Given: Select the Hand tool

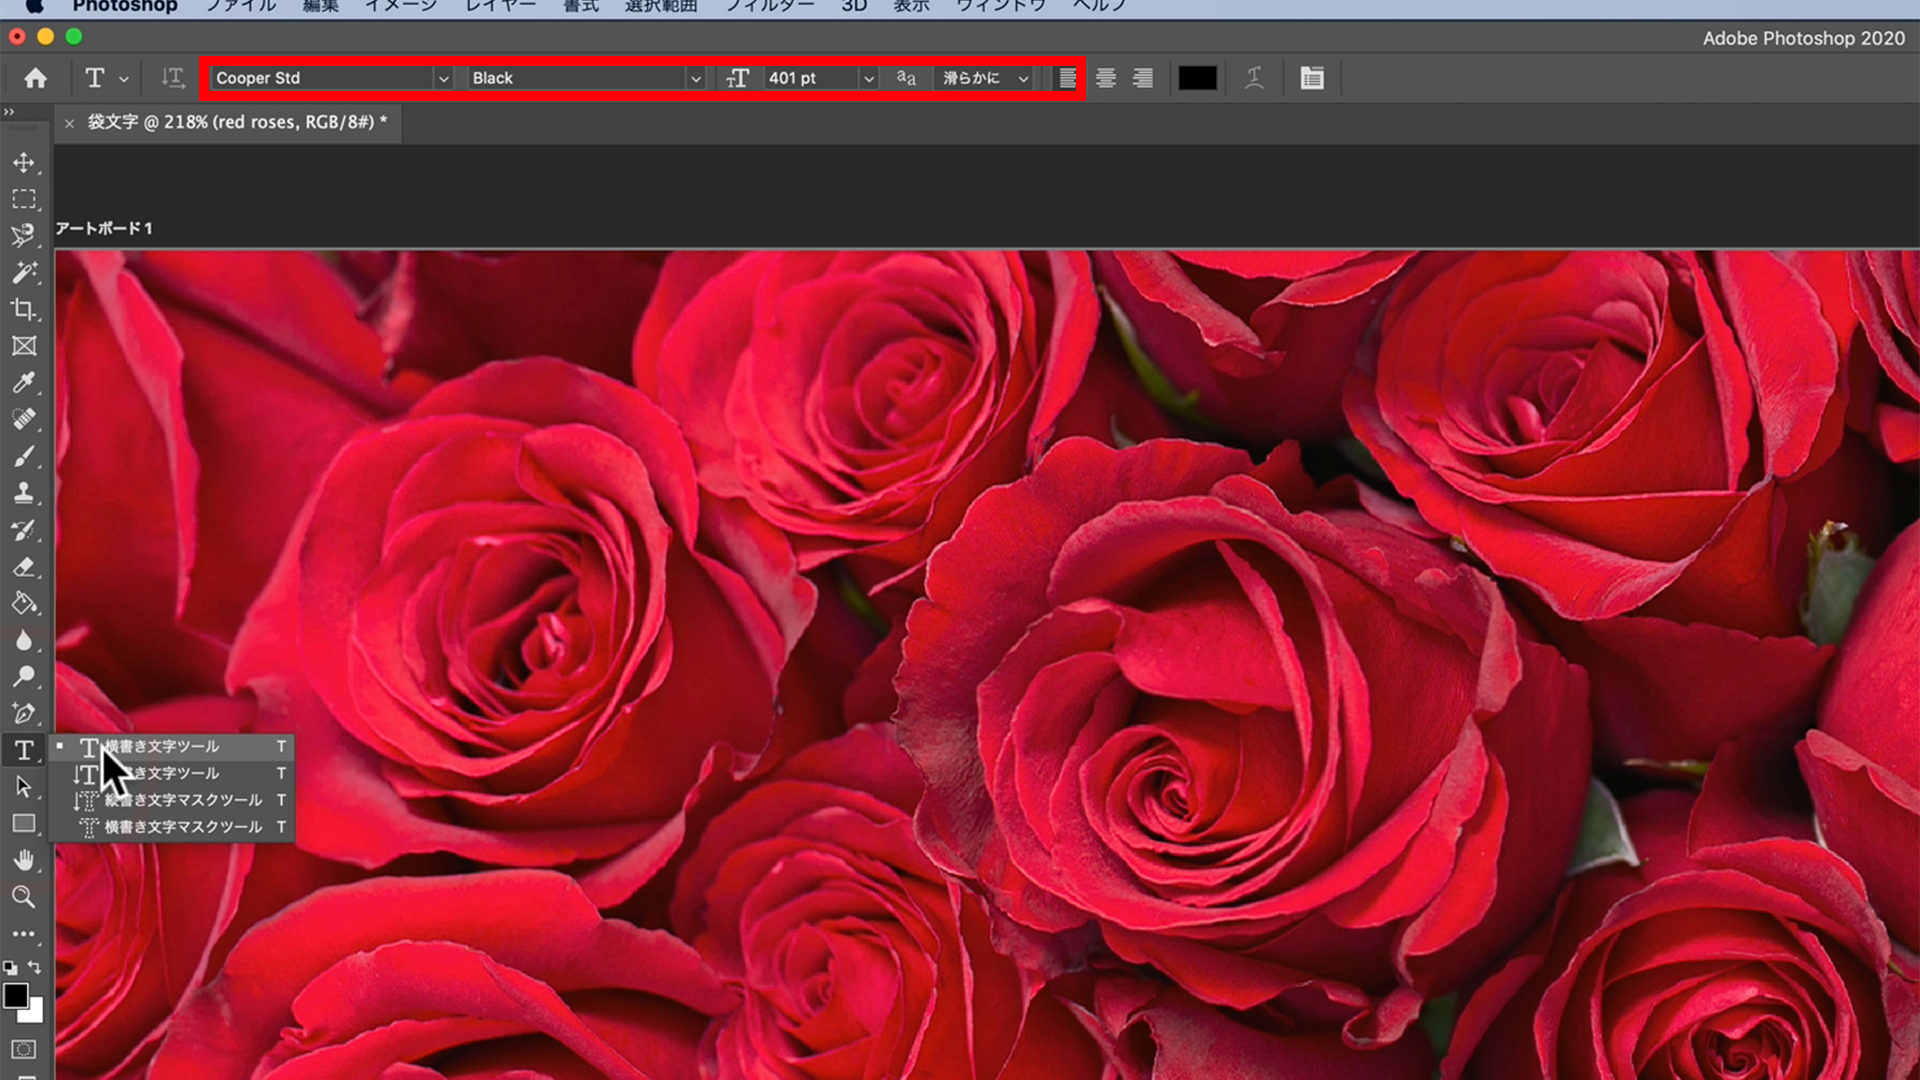Looking at the screenshot, I should tap(24, 860).
